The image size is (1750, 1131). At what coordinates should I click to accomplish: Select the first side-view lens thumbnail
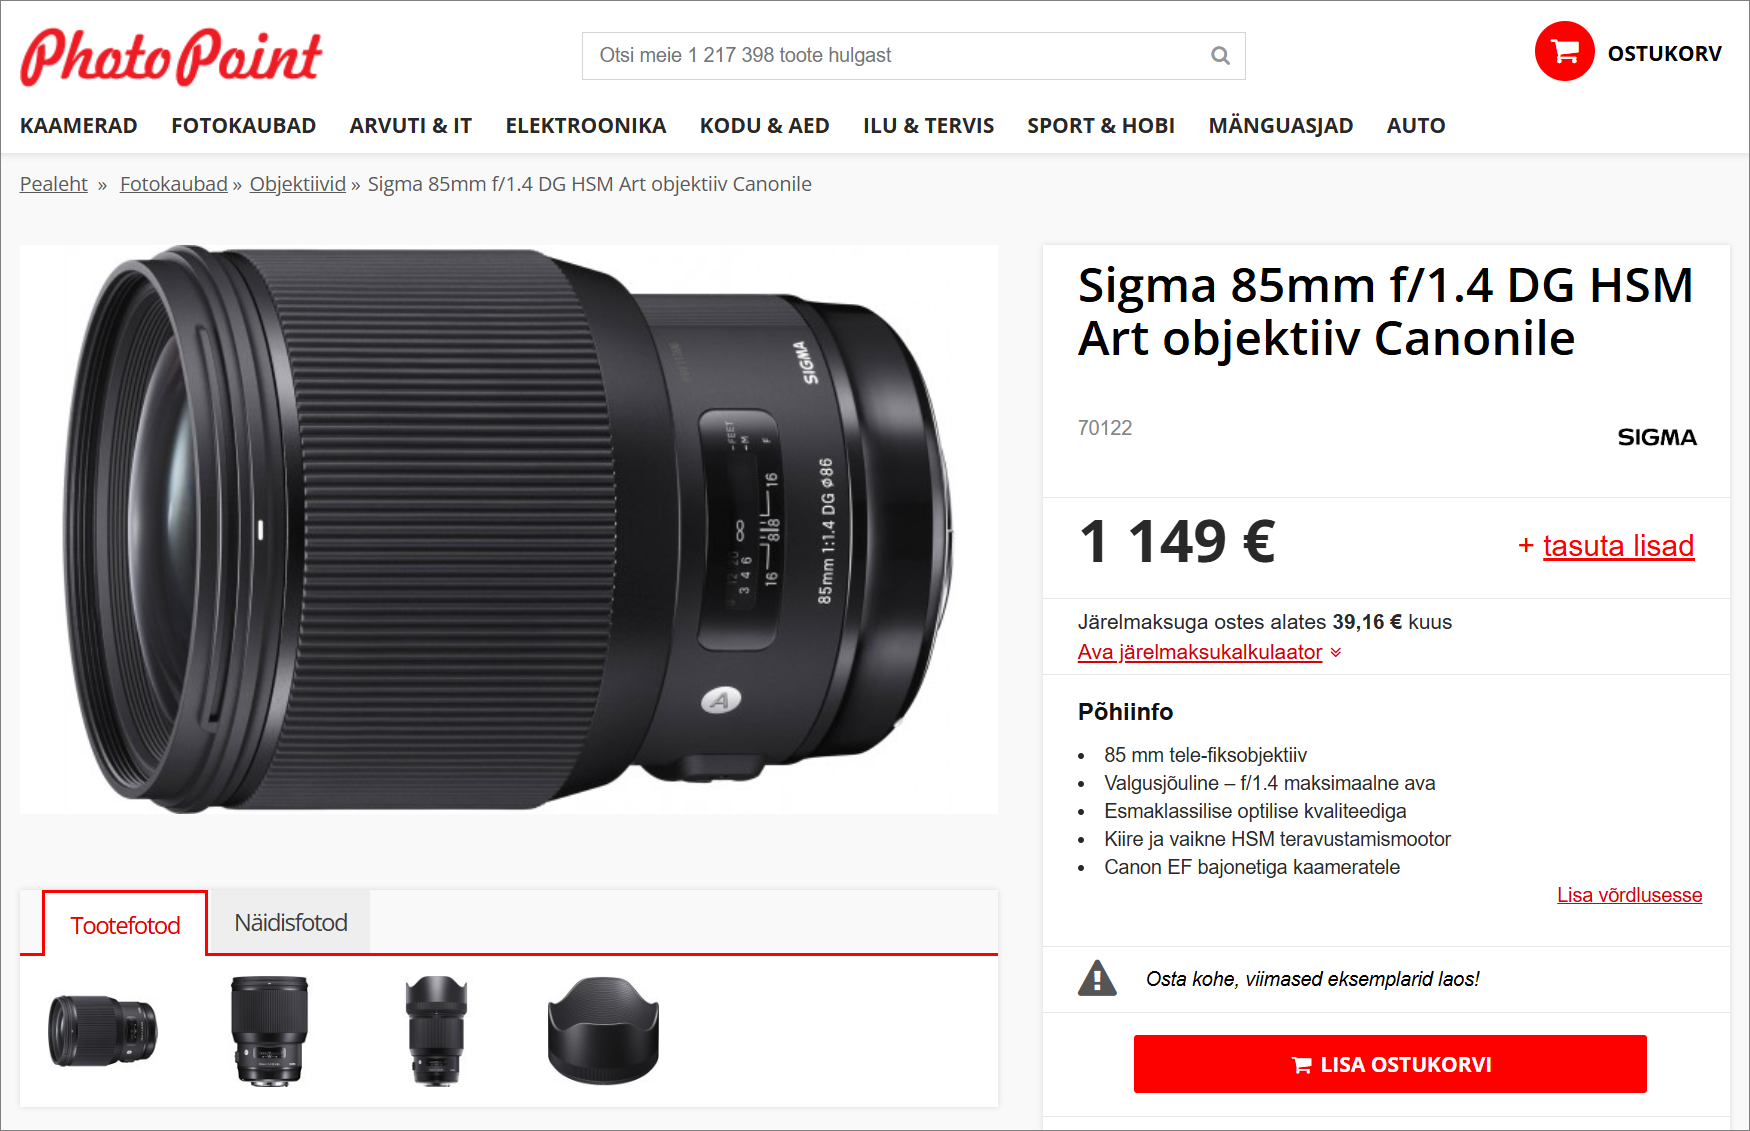pos(103,1030)
